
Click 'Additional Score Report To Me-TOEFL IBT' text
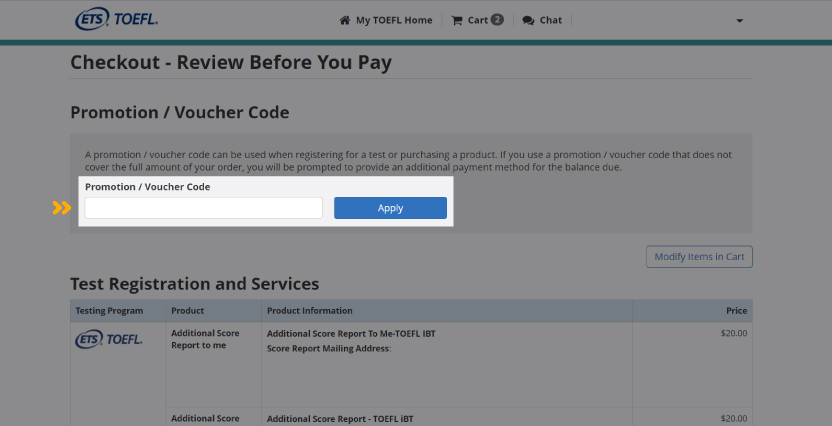[351, 334]
